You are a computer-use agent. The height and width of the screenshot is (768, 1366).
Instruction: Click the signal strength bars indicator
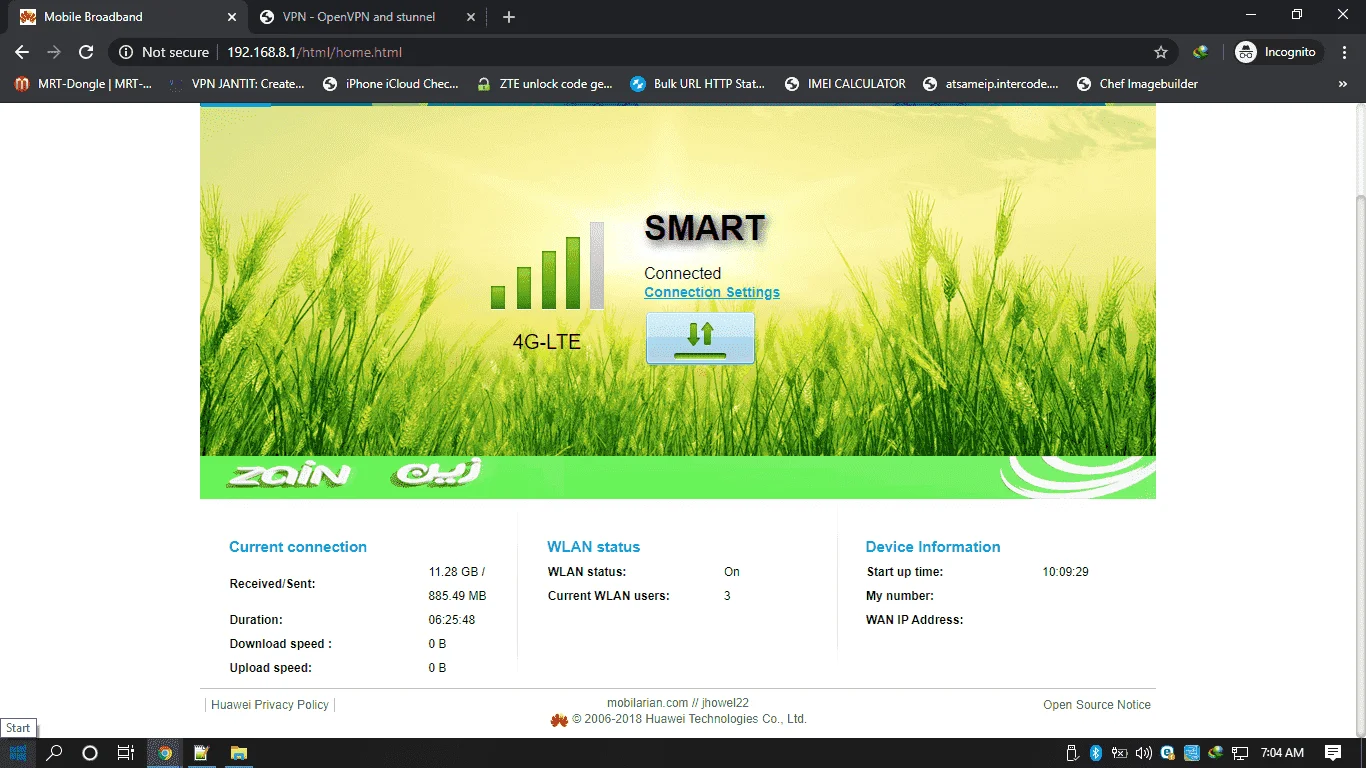(x=547, y=266)
